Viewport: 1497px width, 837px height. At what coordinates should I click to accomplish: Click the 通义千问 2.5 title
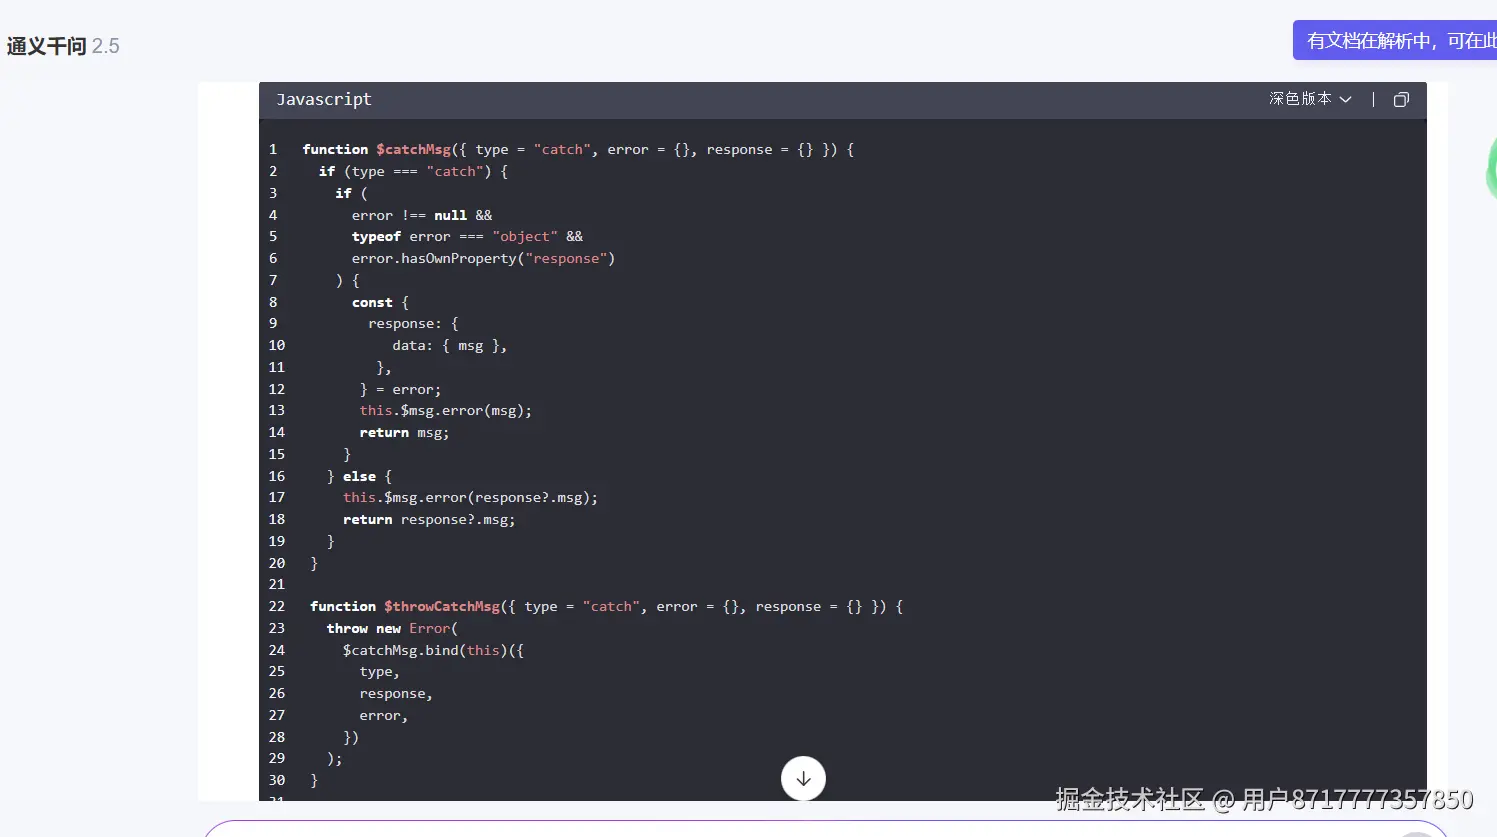coord(63,46)
